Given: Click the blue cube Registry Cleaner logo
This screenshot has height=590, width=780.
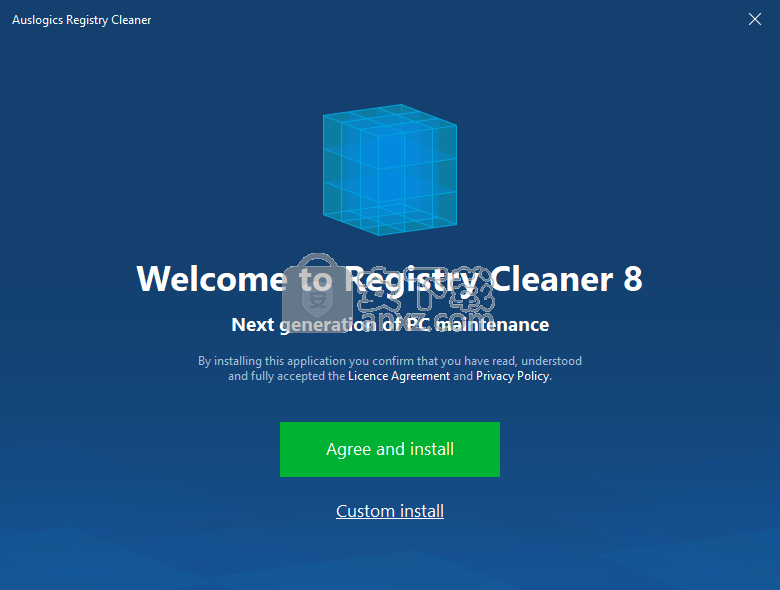Looking at the screenshot, I should click(x=390, y=170).
